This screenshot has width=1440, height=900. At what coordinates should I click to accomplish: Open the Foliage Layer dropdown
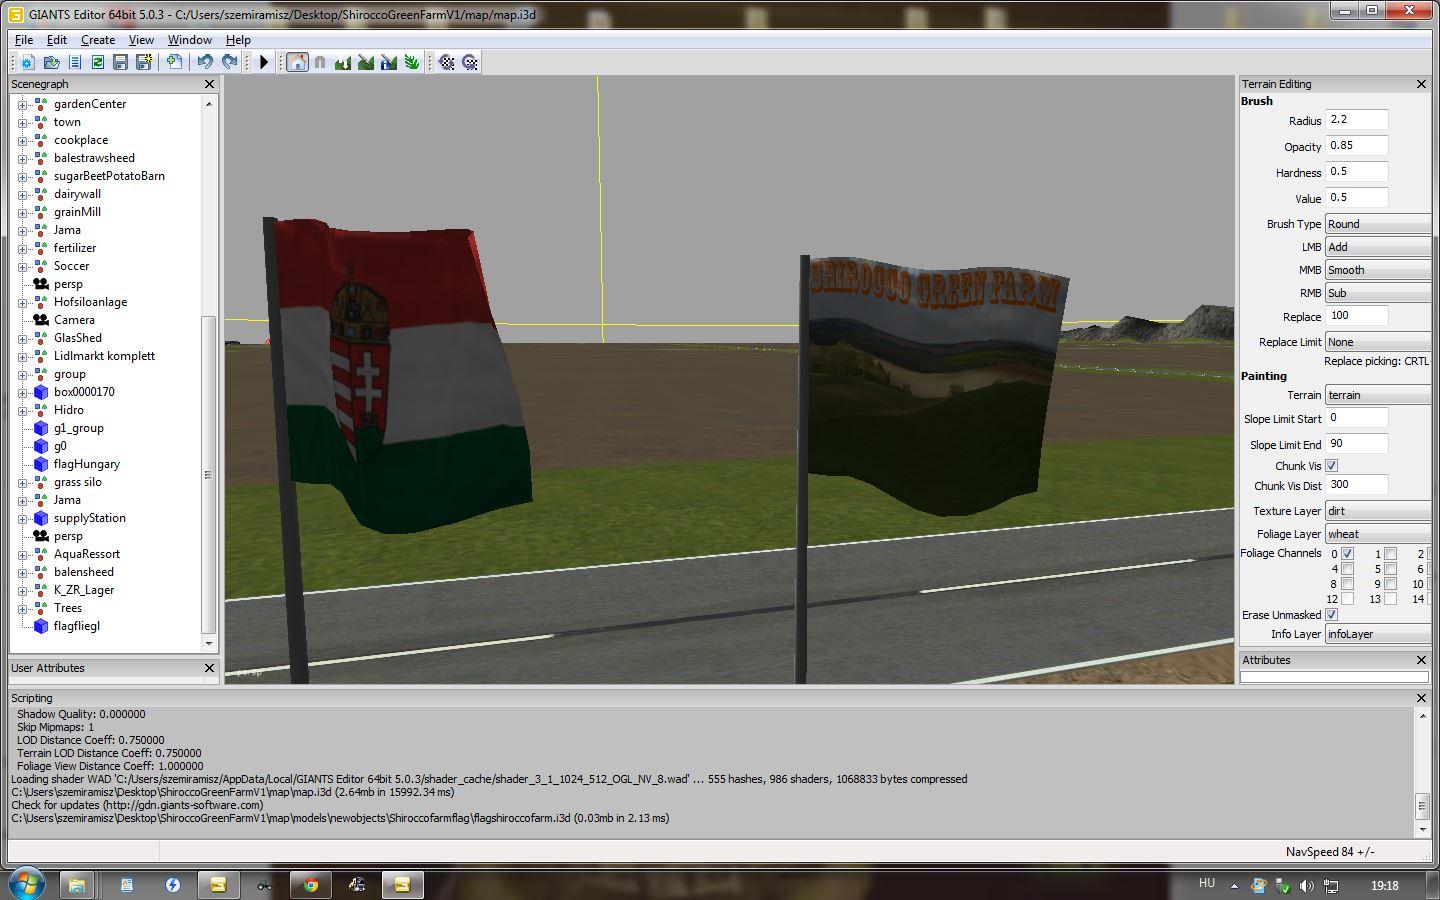[1378, 534]
